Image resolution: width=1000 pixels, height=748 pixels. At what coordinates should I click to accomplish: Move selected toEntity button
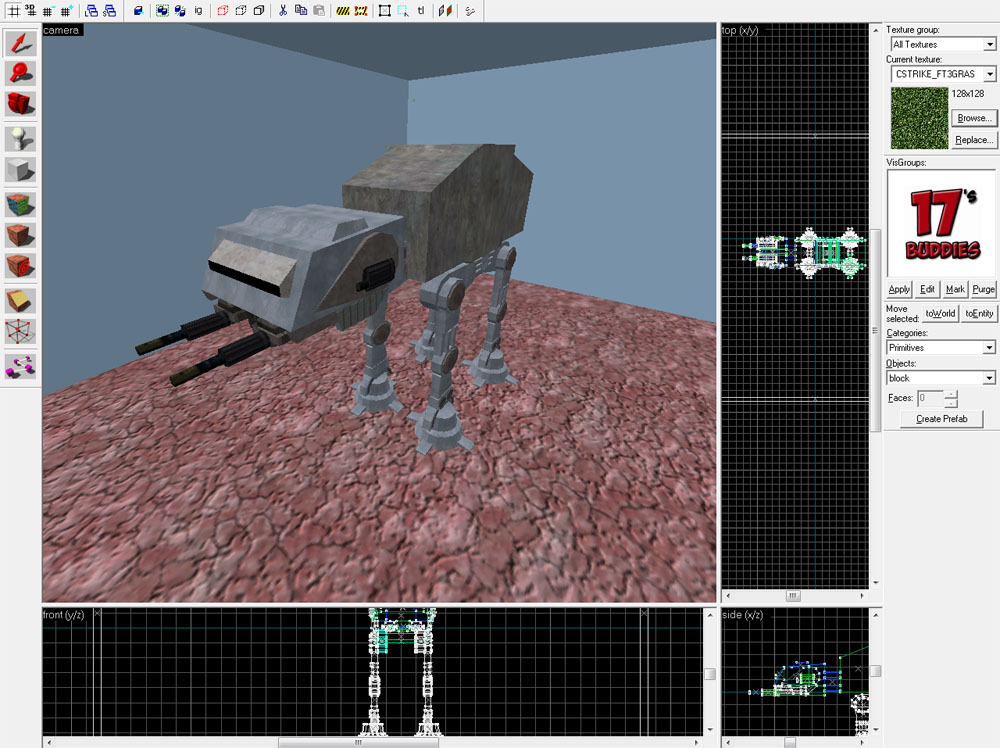(x=979, y=313)
